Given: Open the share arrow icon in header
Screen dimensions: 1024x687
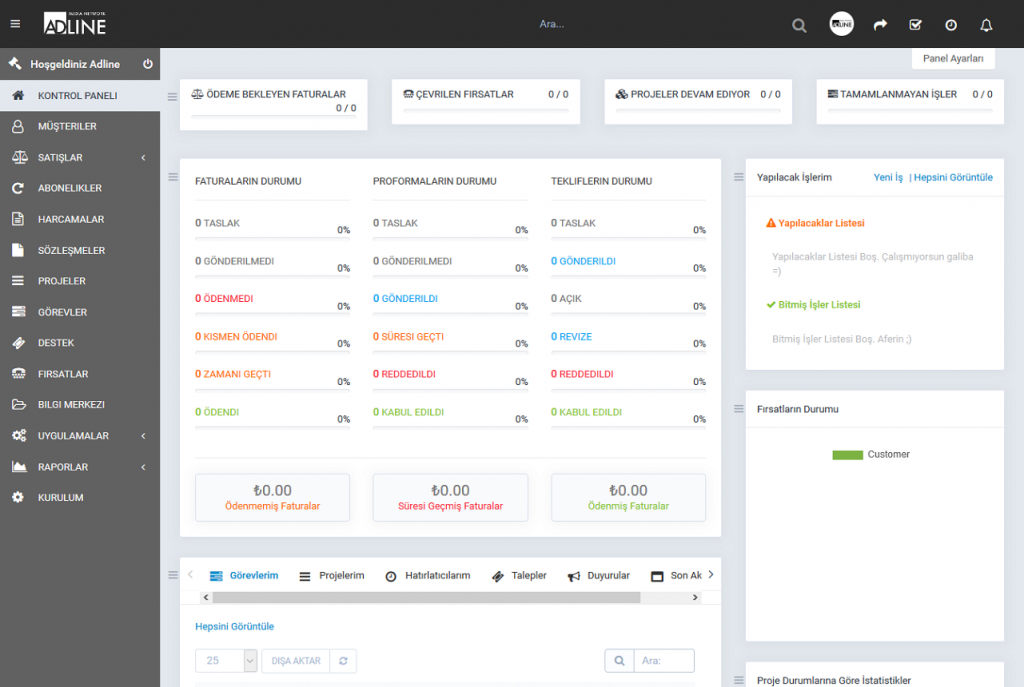Looking at the screenshot, I should (880, 25).
